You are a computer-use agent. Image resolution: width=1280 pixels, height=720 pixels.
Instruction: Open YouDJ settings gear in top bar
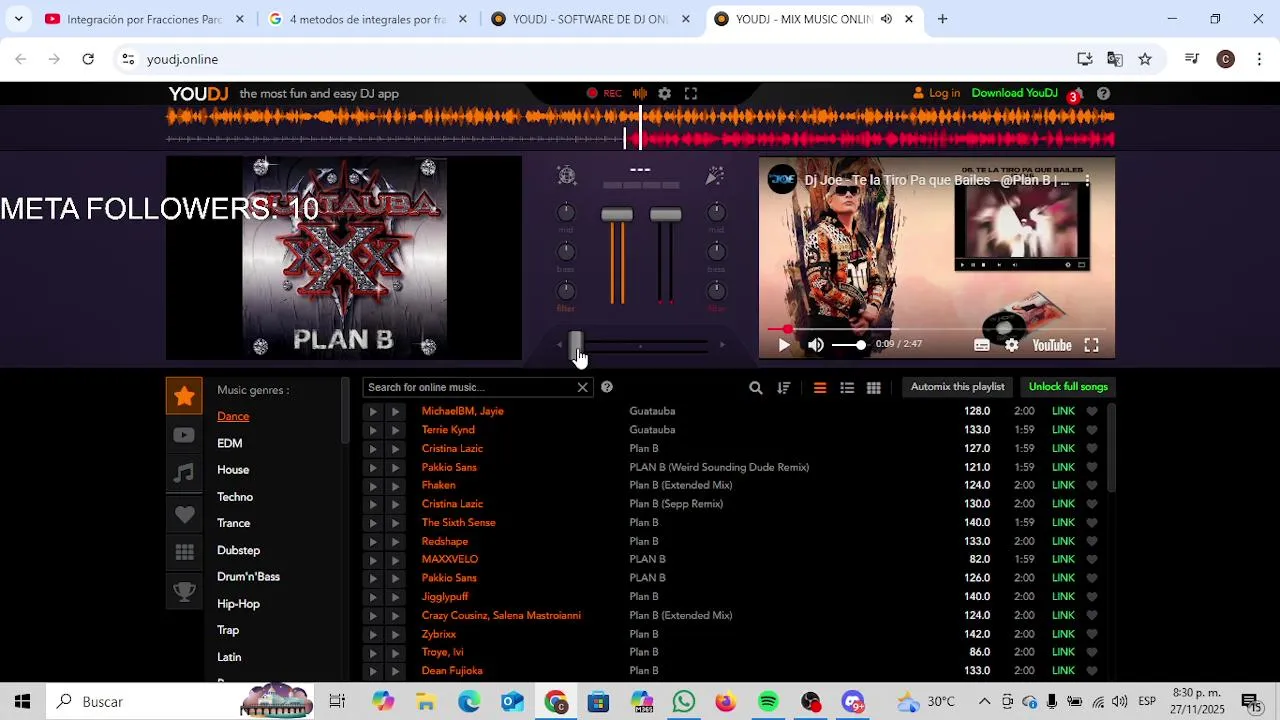(x=664, y=93)
